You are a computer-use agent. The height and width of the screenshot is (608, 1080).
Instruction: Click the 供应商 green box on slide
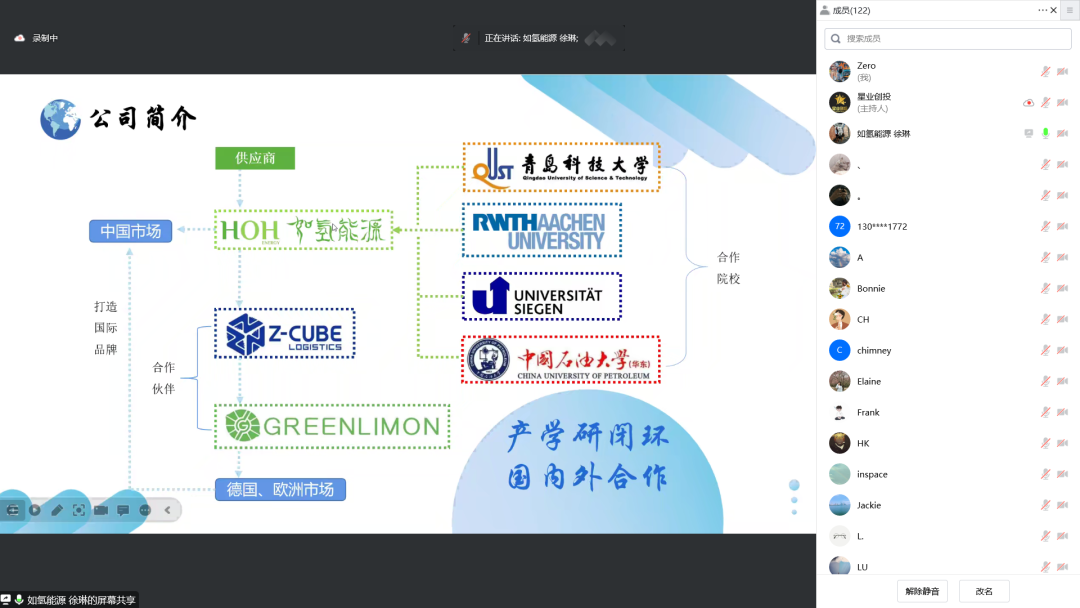[255, 158]
